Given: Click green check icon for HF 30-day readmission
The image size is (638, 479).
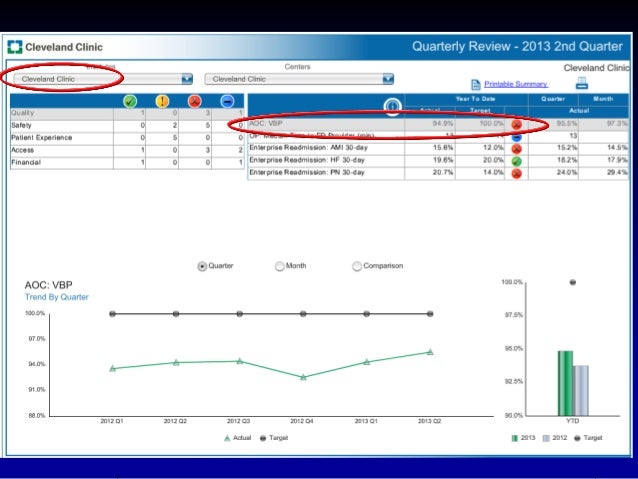Looking at the screenshot, I should (516, 161).
